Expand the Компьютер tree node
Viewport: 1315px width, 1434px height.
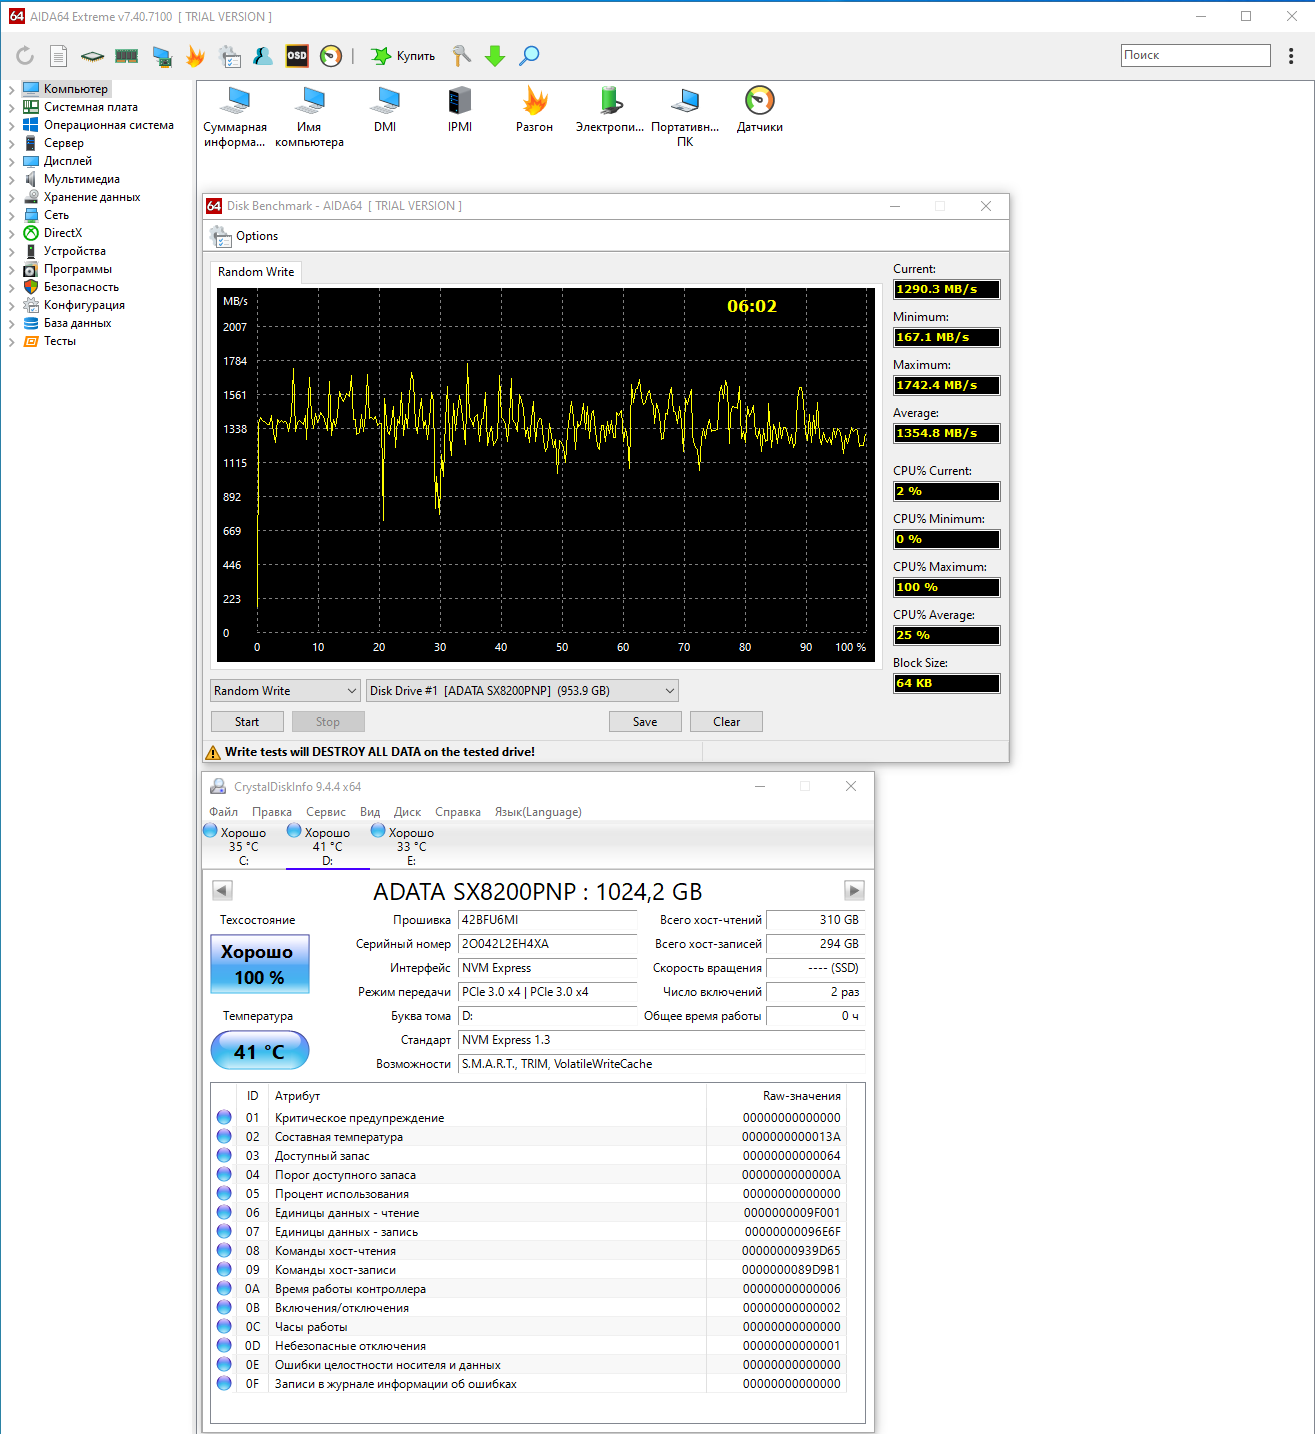tap(12, 89)
